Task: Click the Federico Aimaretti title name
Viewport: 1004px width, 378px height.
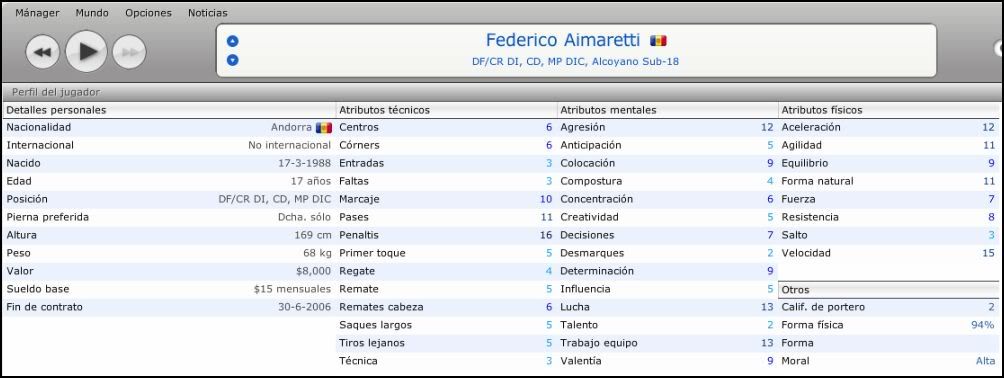Action: pos(563,40)
